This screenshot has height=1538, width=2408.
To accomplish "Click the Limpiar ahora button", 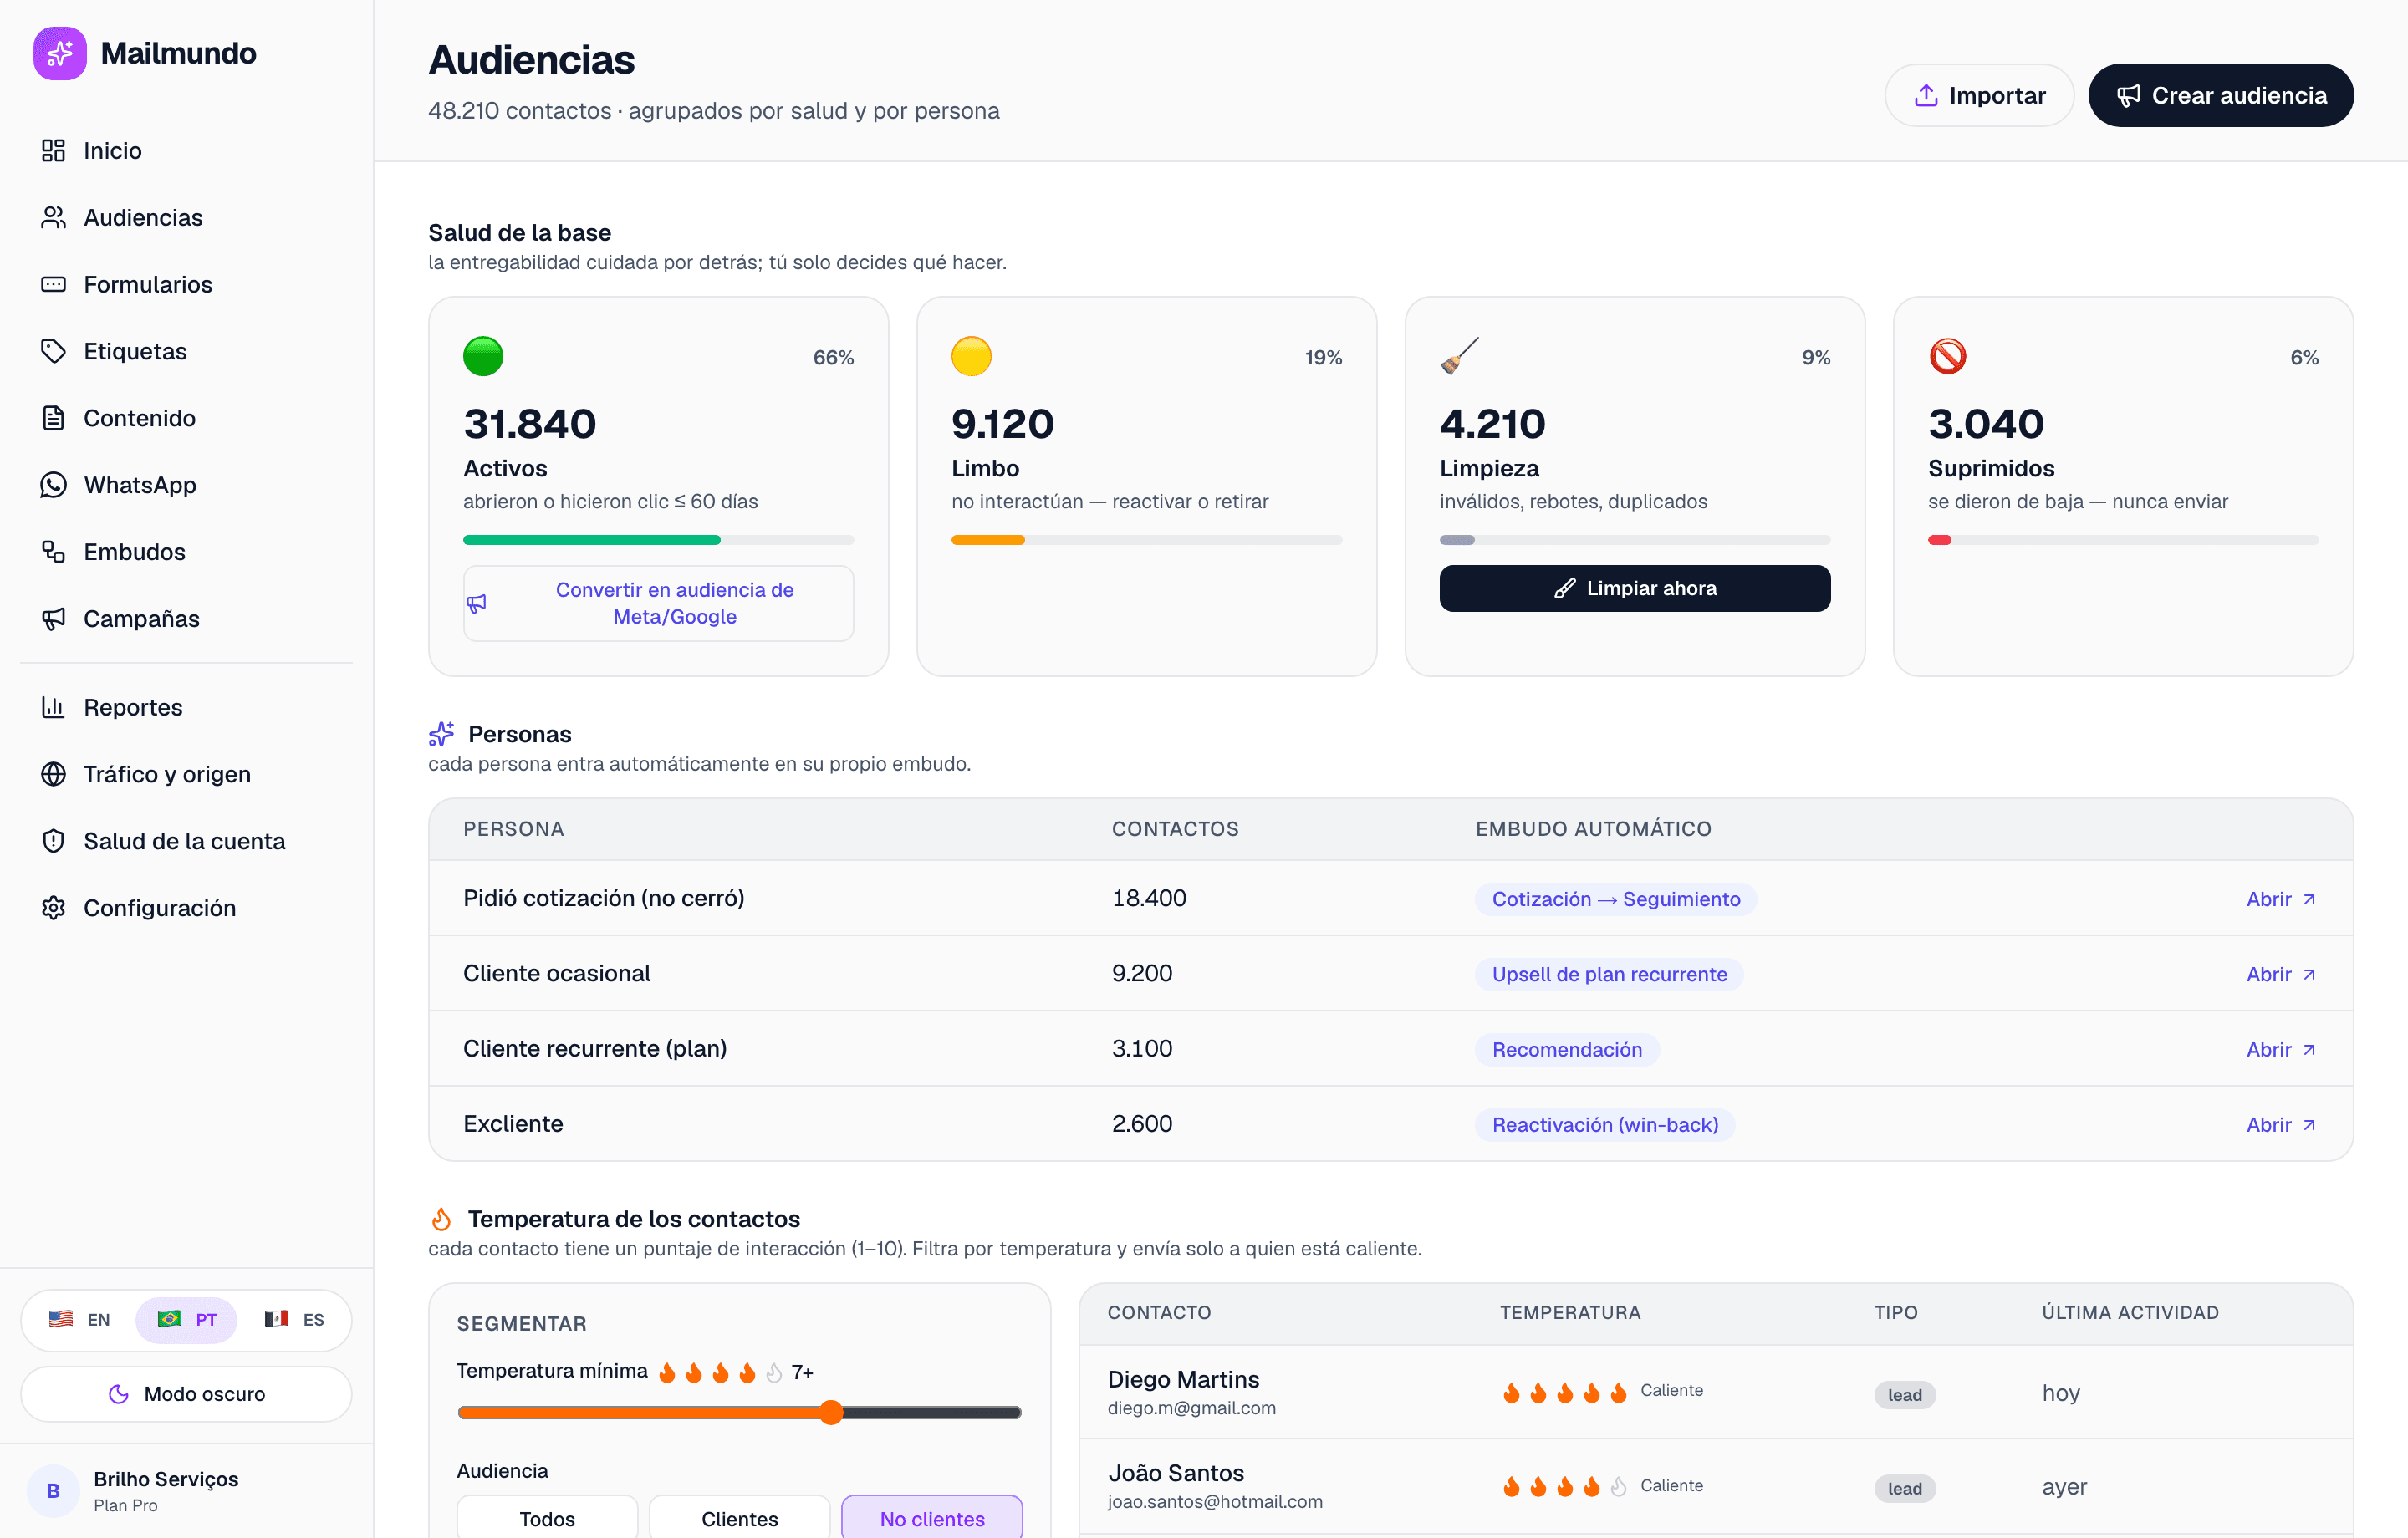I will click(1635, 588).
